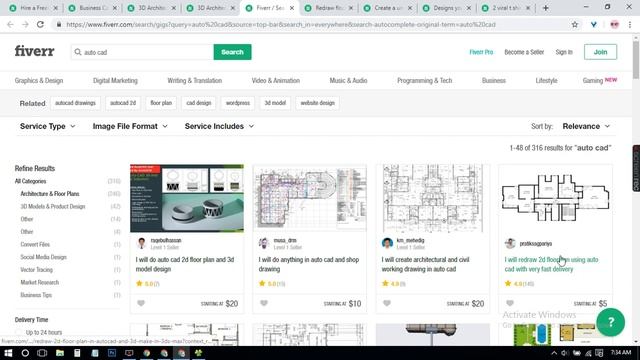The image size is (640, 360).
Task: Click the autocad 2d related tag
Action: tap(122, 103)
